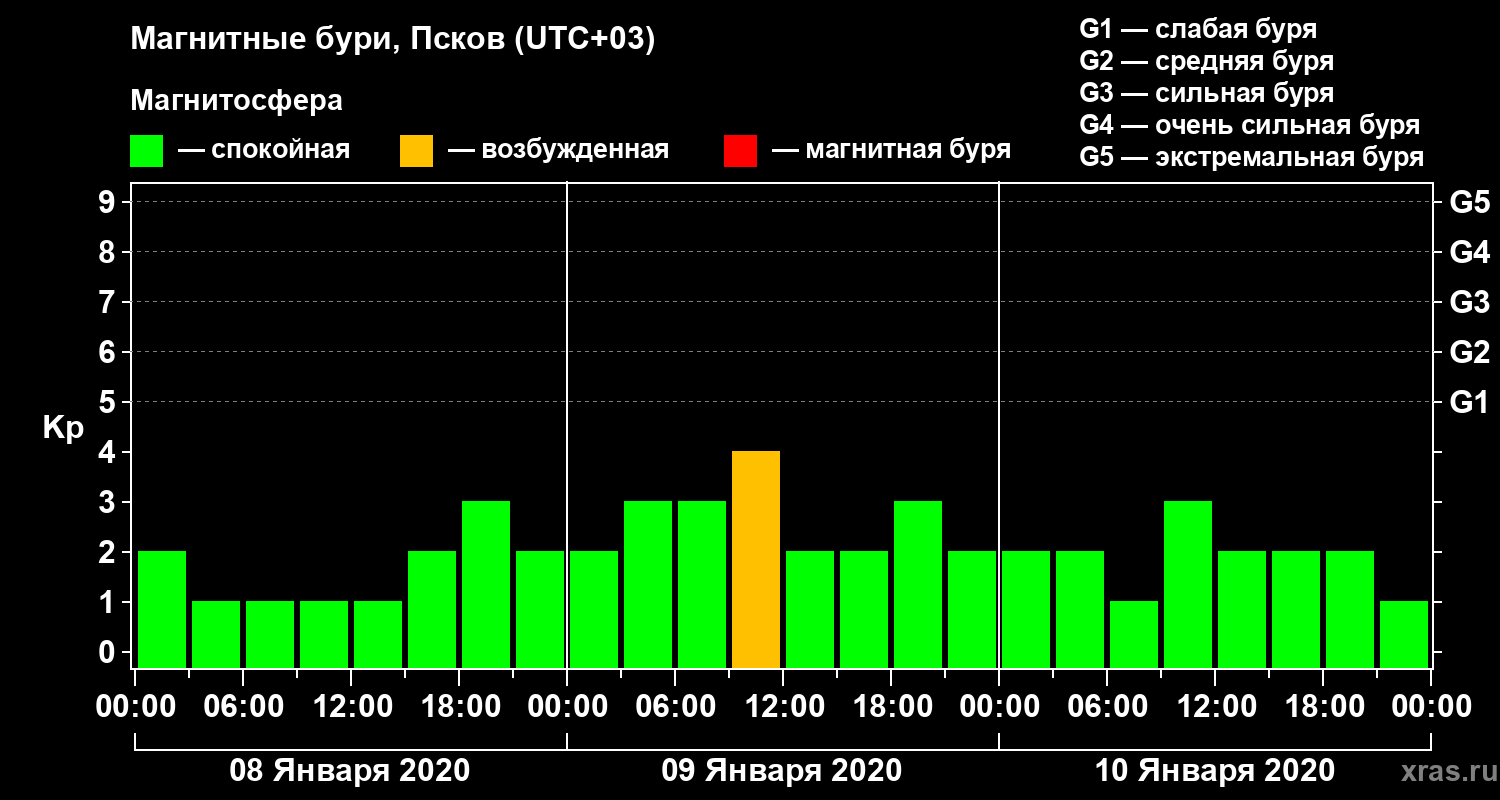Click the '08 Января 2020' date label
Screen dimensions: 1500x800
click(350, 771)
